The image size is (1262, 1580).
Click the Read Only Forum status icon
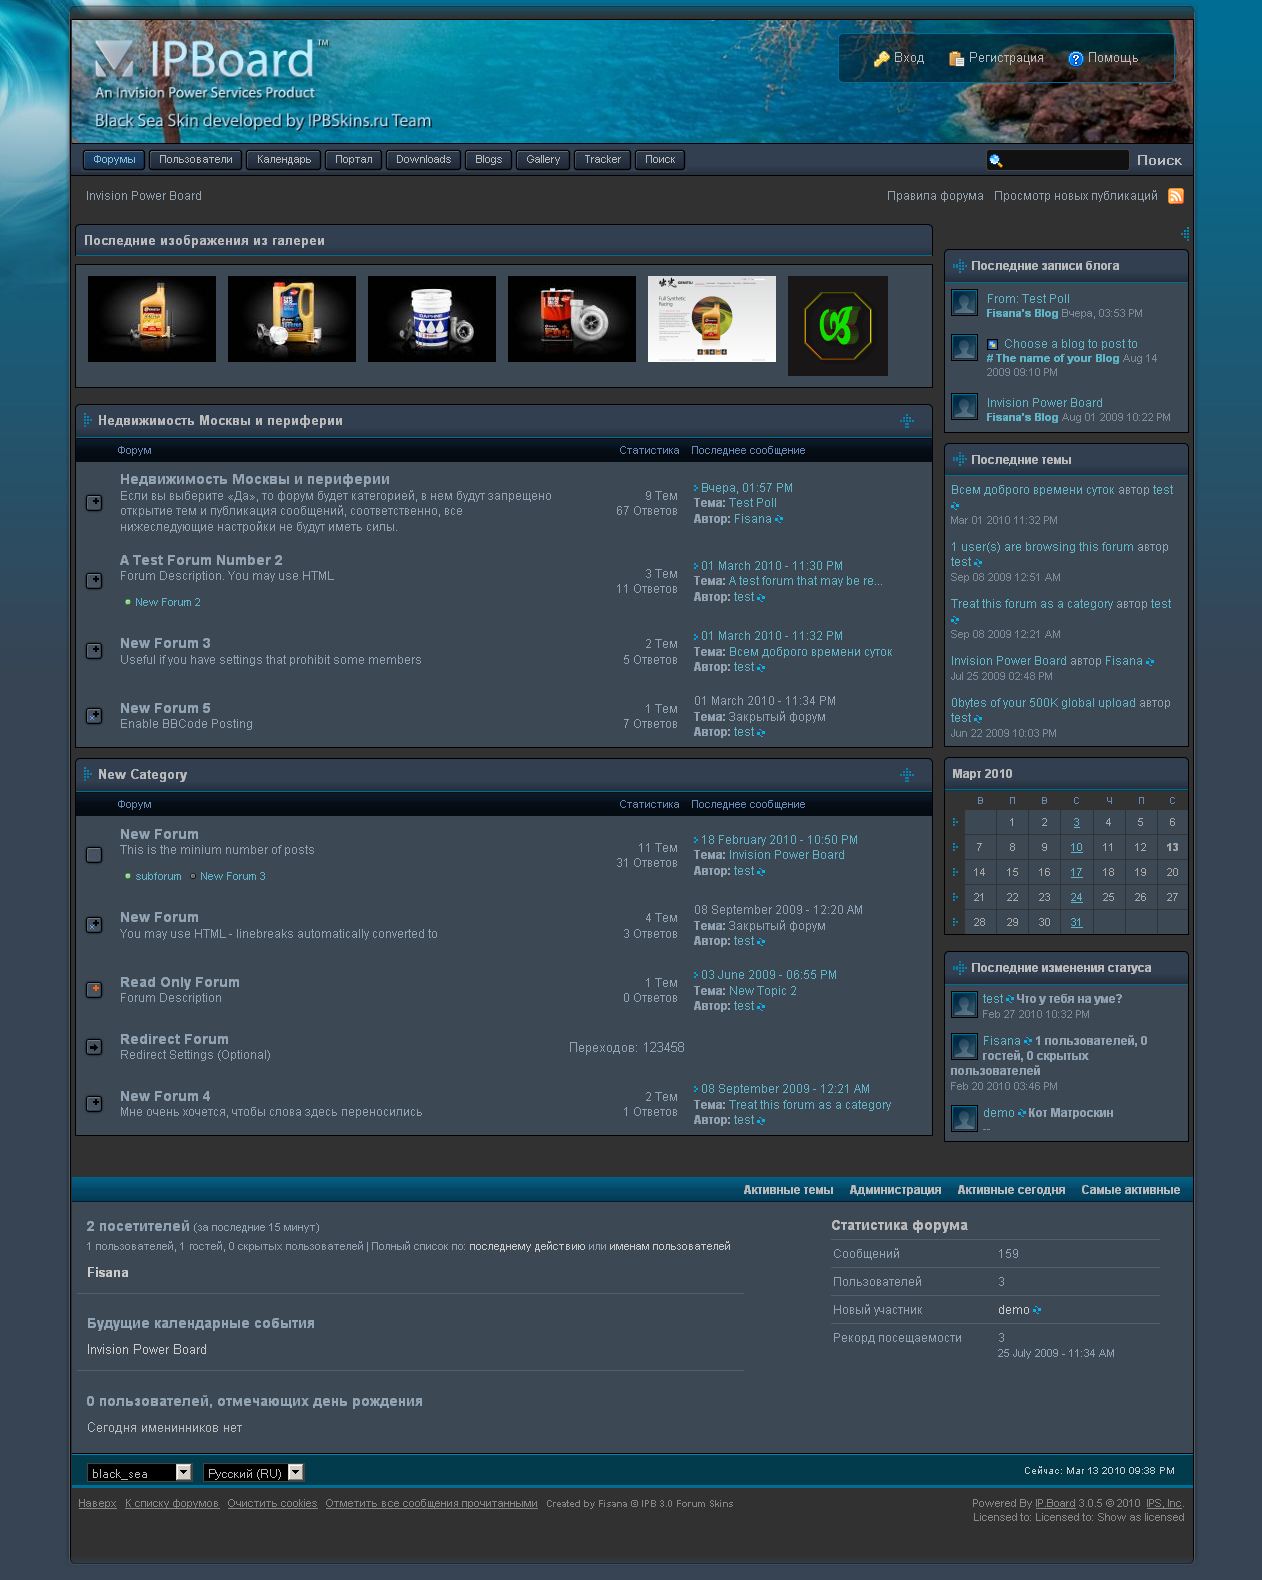point(94,989)
